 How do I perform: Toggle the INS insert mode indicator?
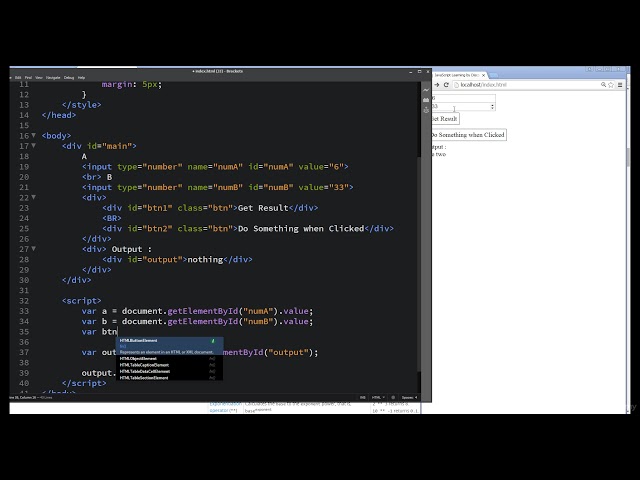click(x=362, y=397)
